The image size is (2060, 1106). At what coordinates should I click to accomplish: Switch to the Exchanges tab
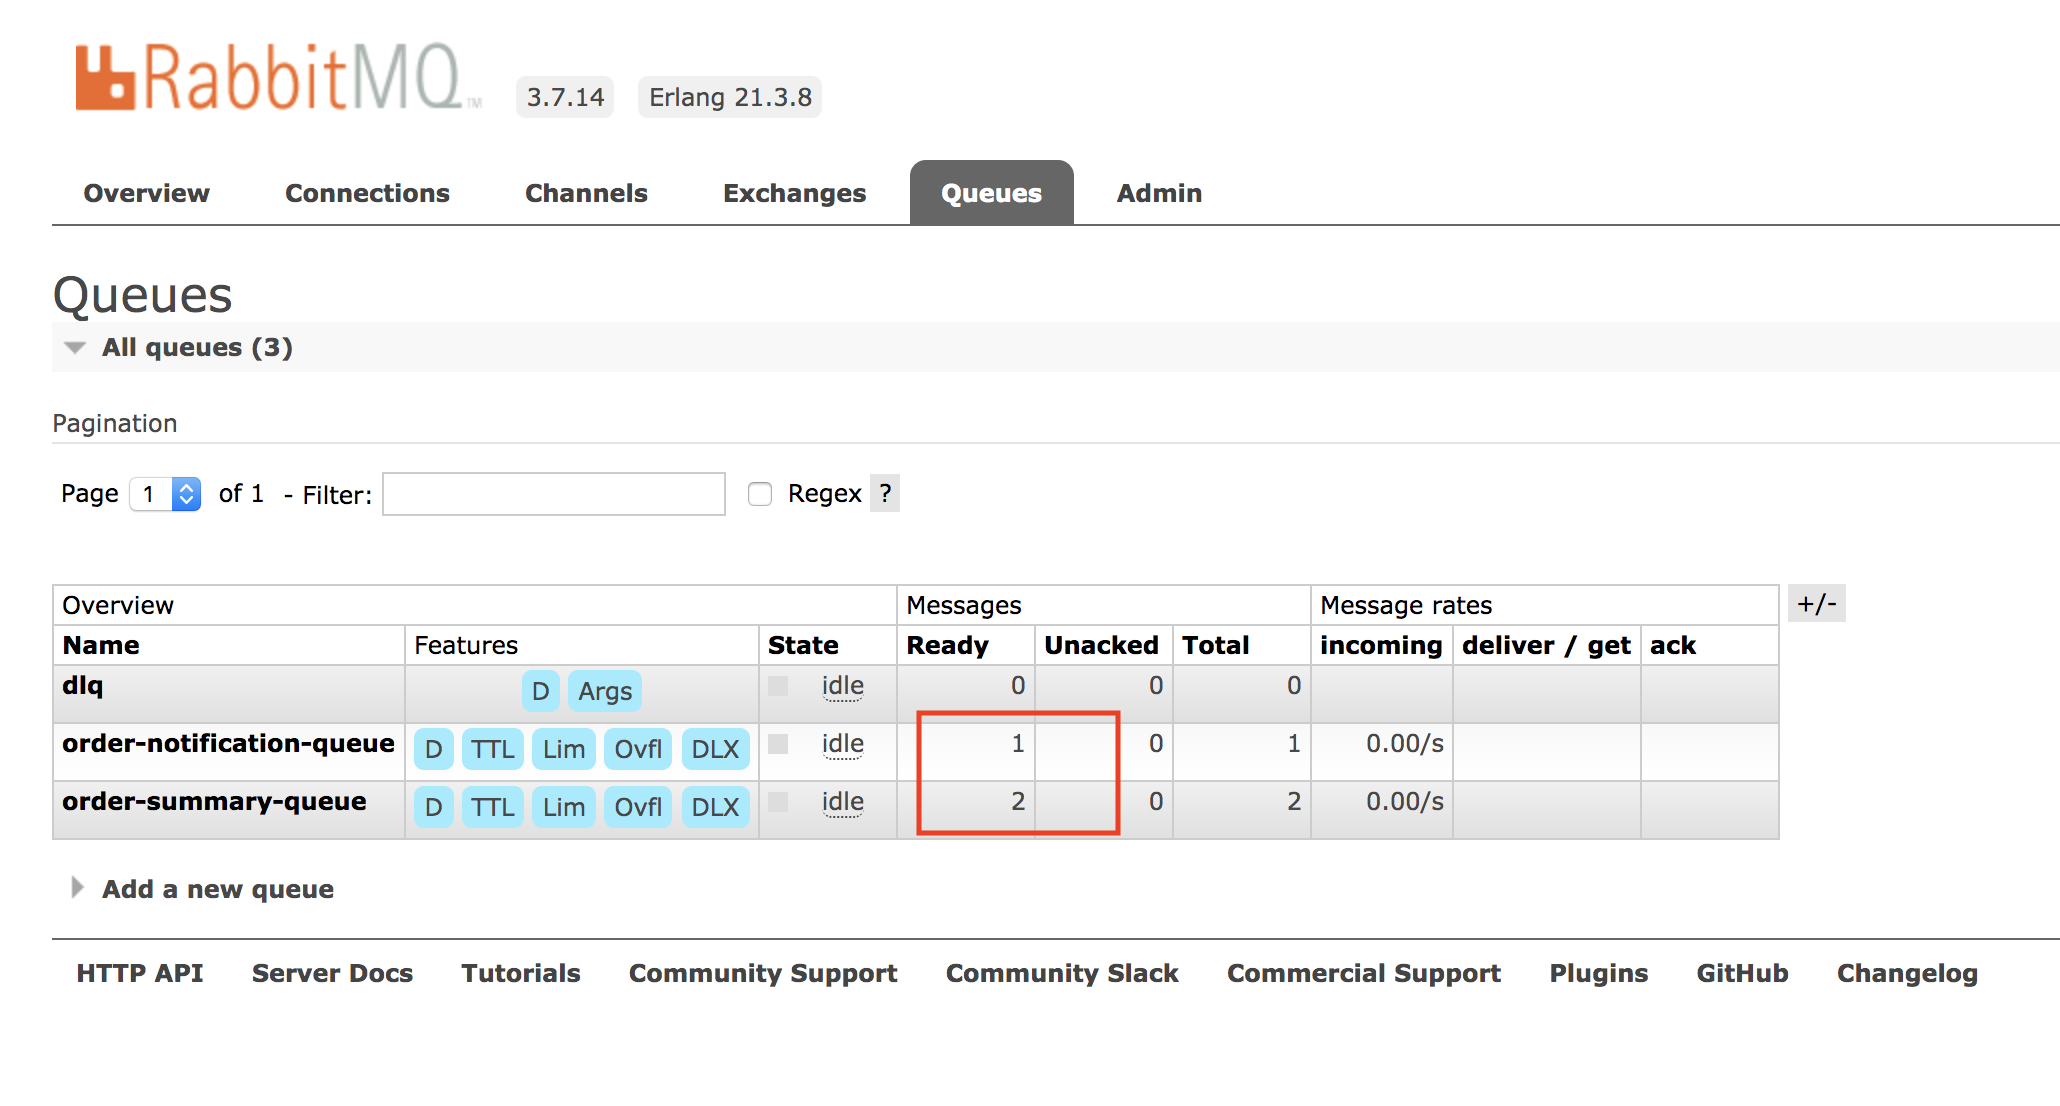pyautogui.click(x=794, y=193)
